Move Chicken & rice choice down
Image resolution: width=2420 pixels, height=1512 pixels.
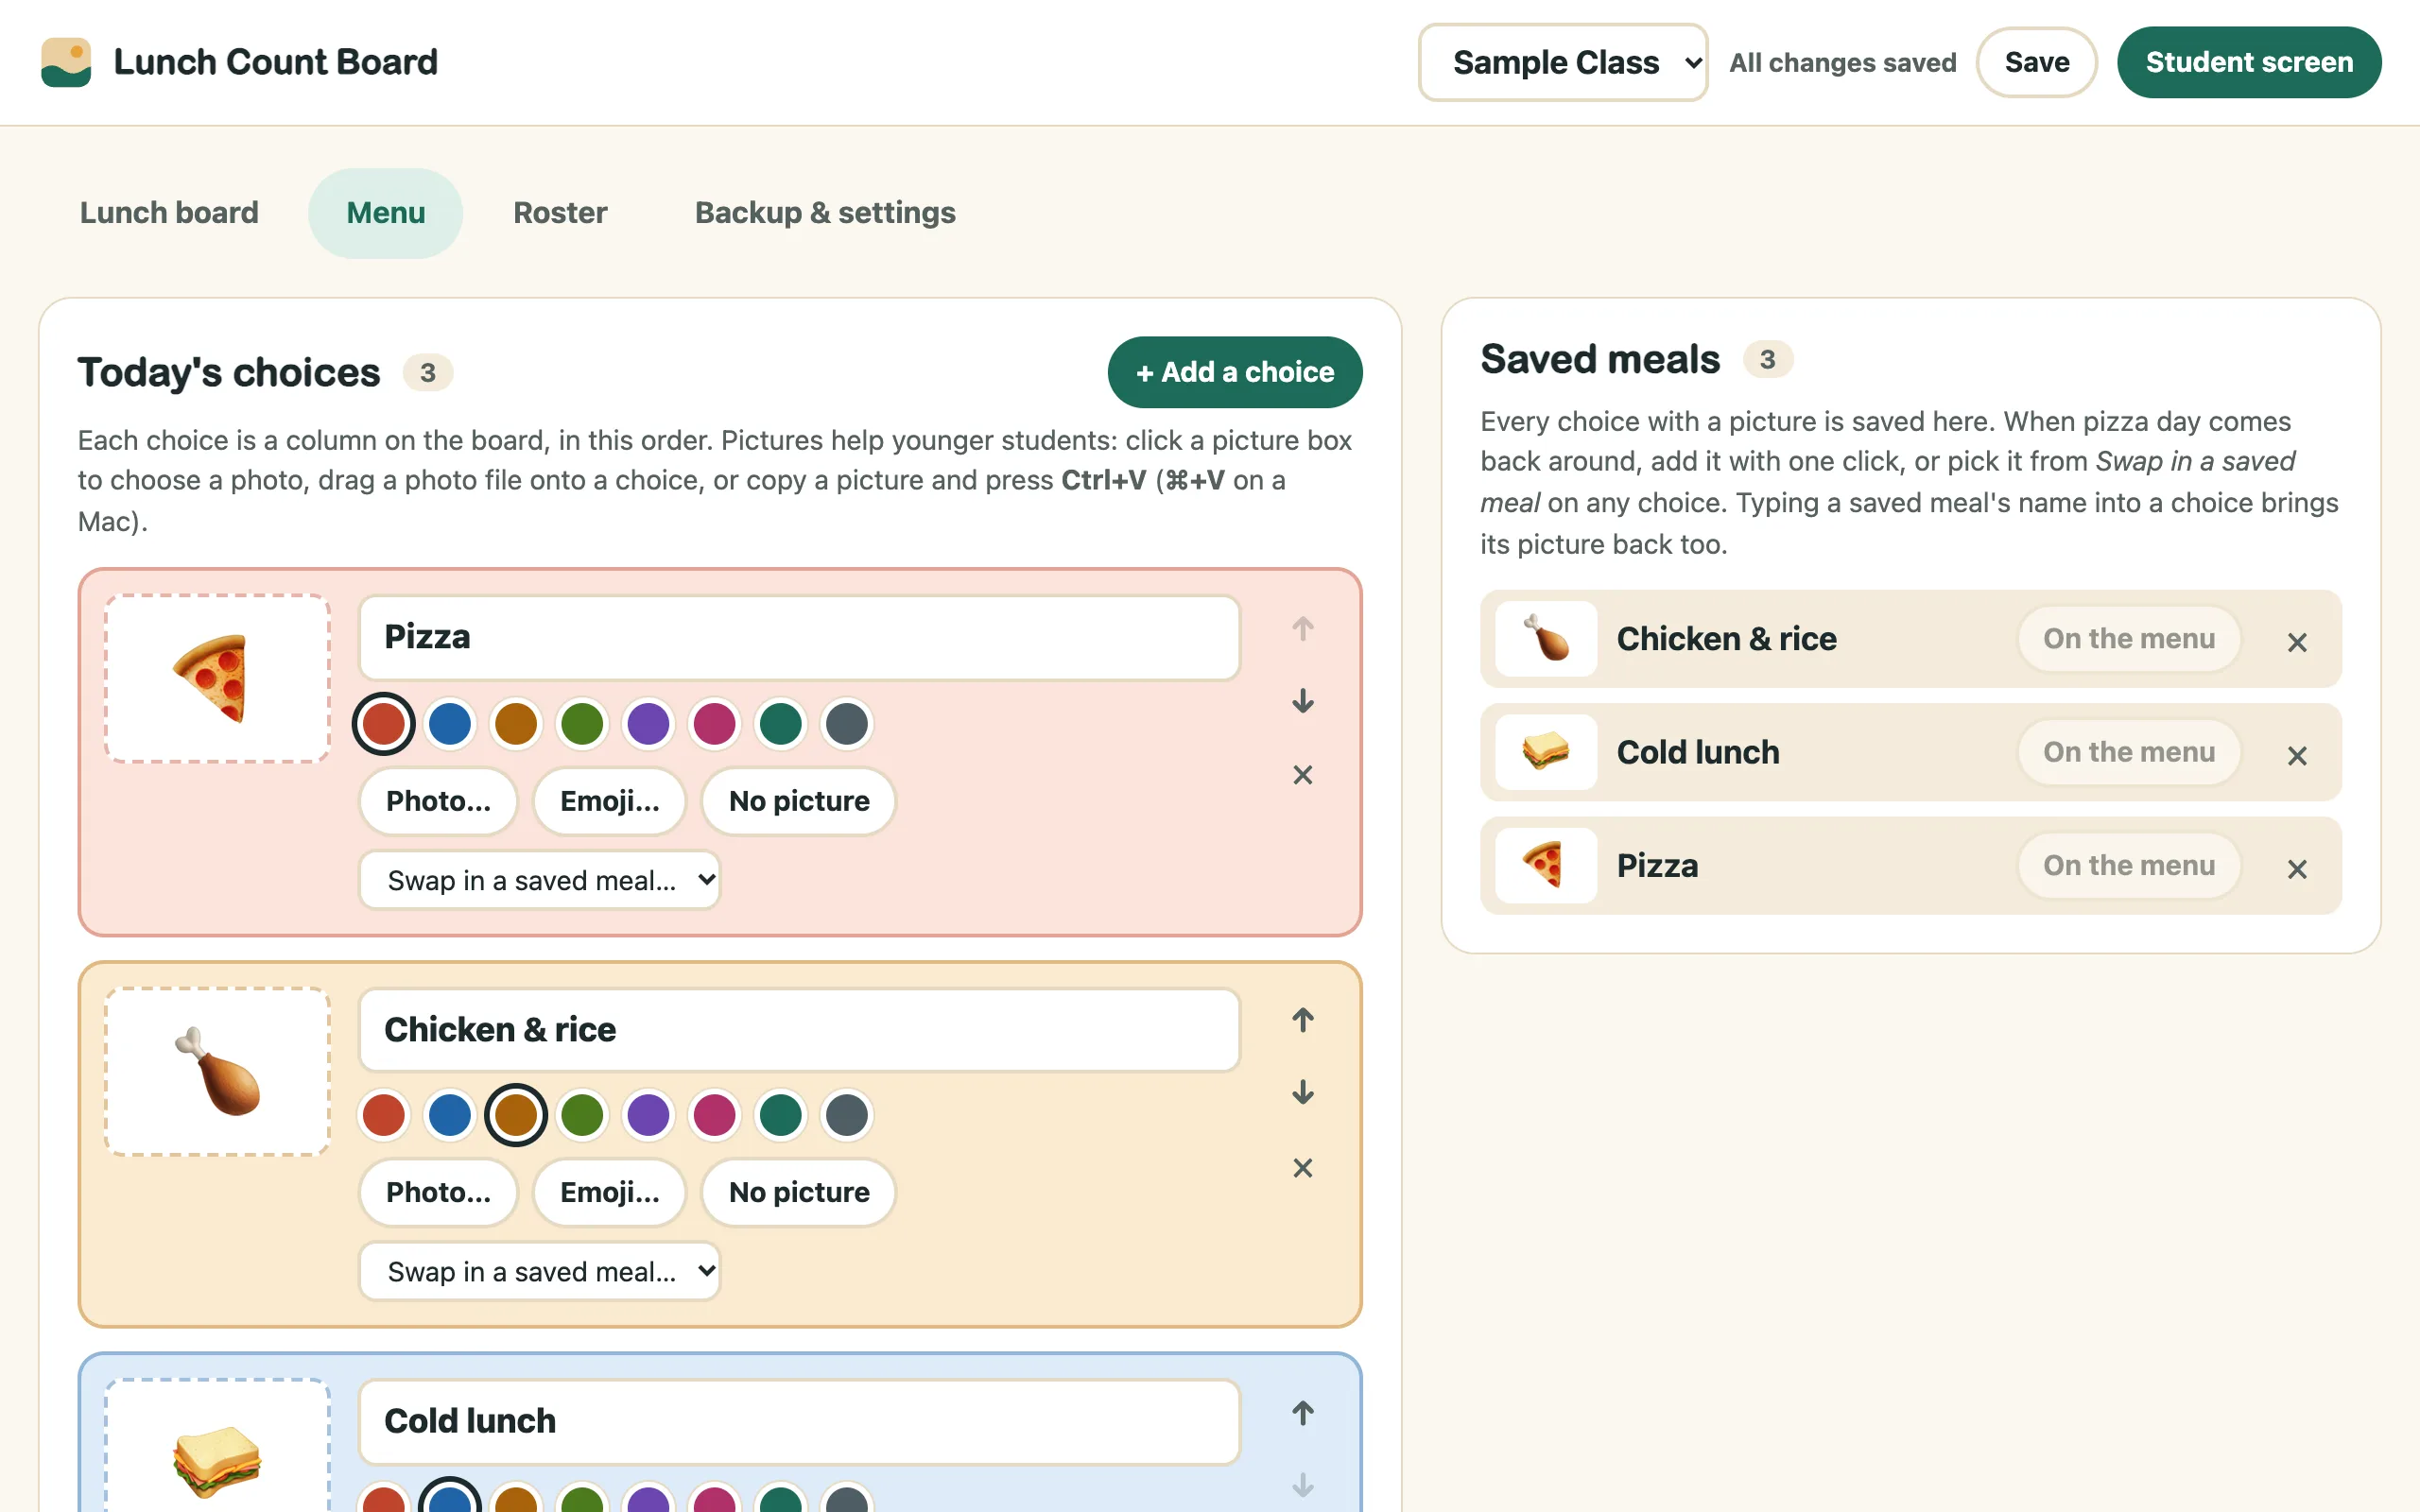click(1302, 1092)
